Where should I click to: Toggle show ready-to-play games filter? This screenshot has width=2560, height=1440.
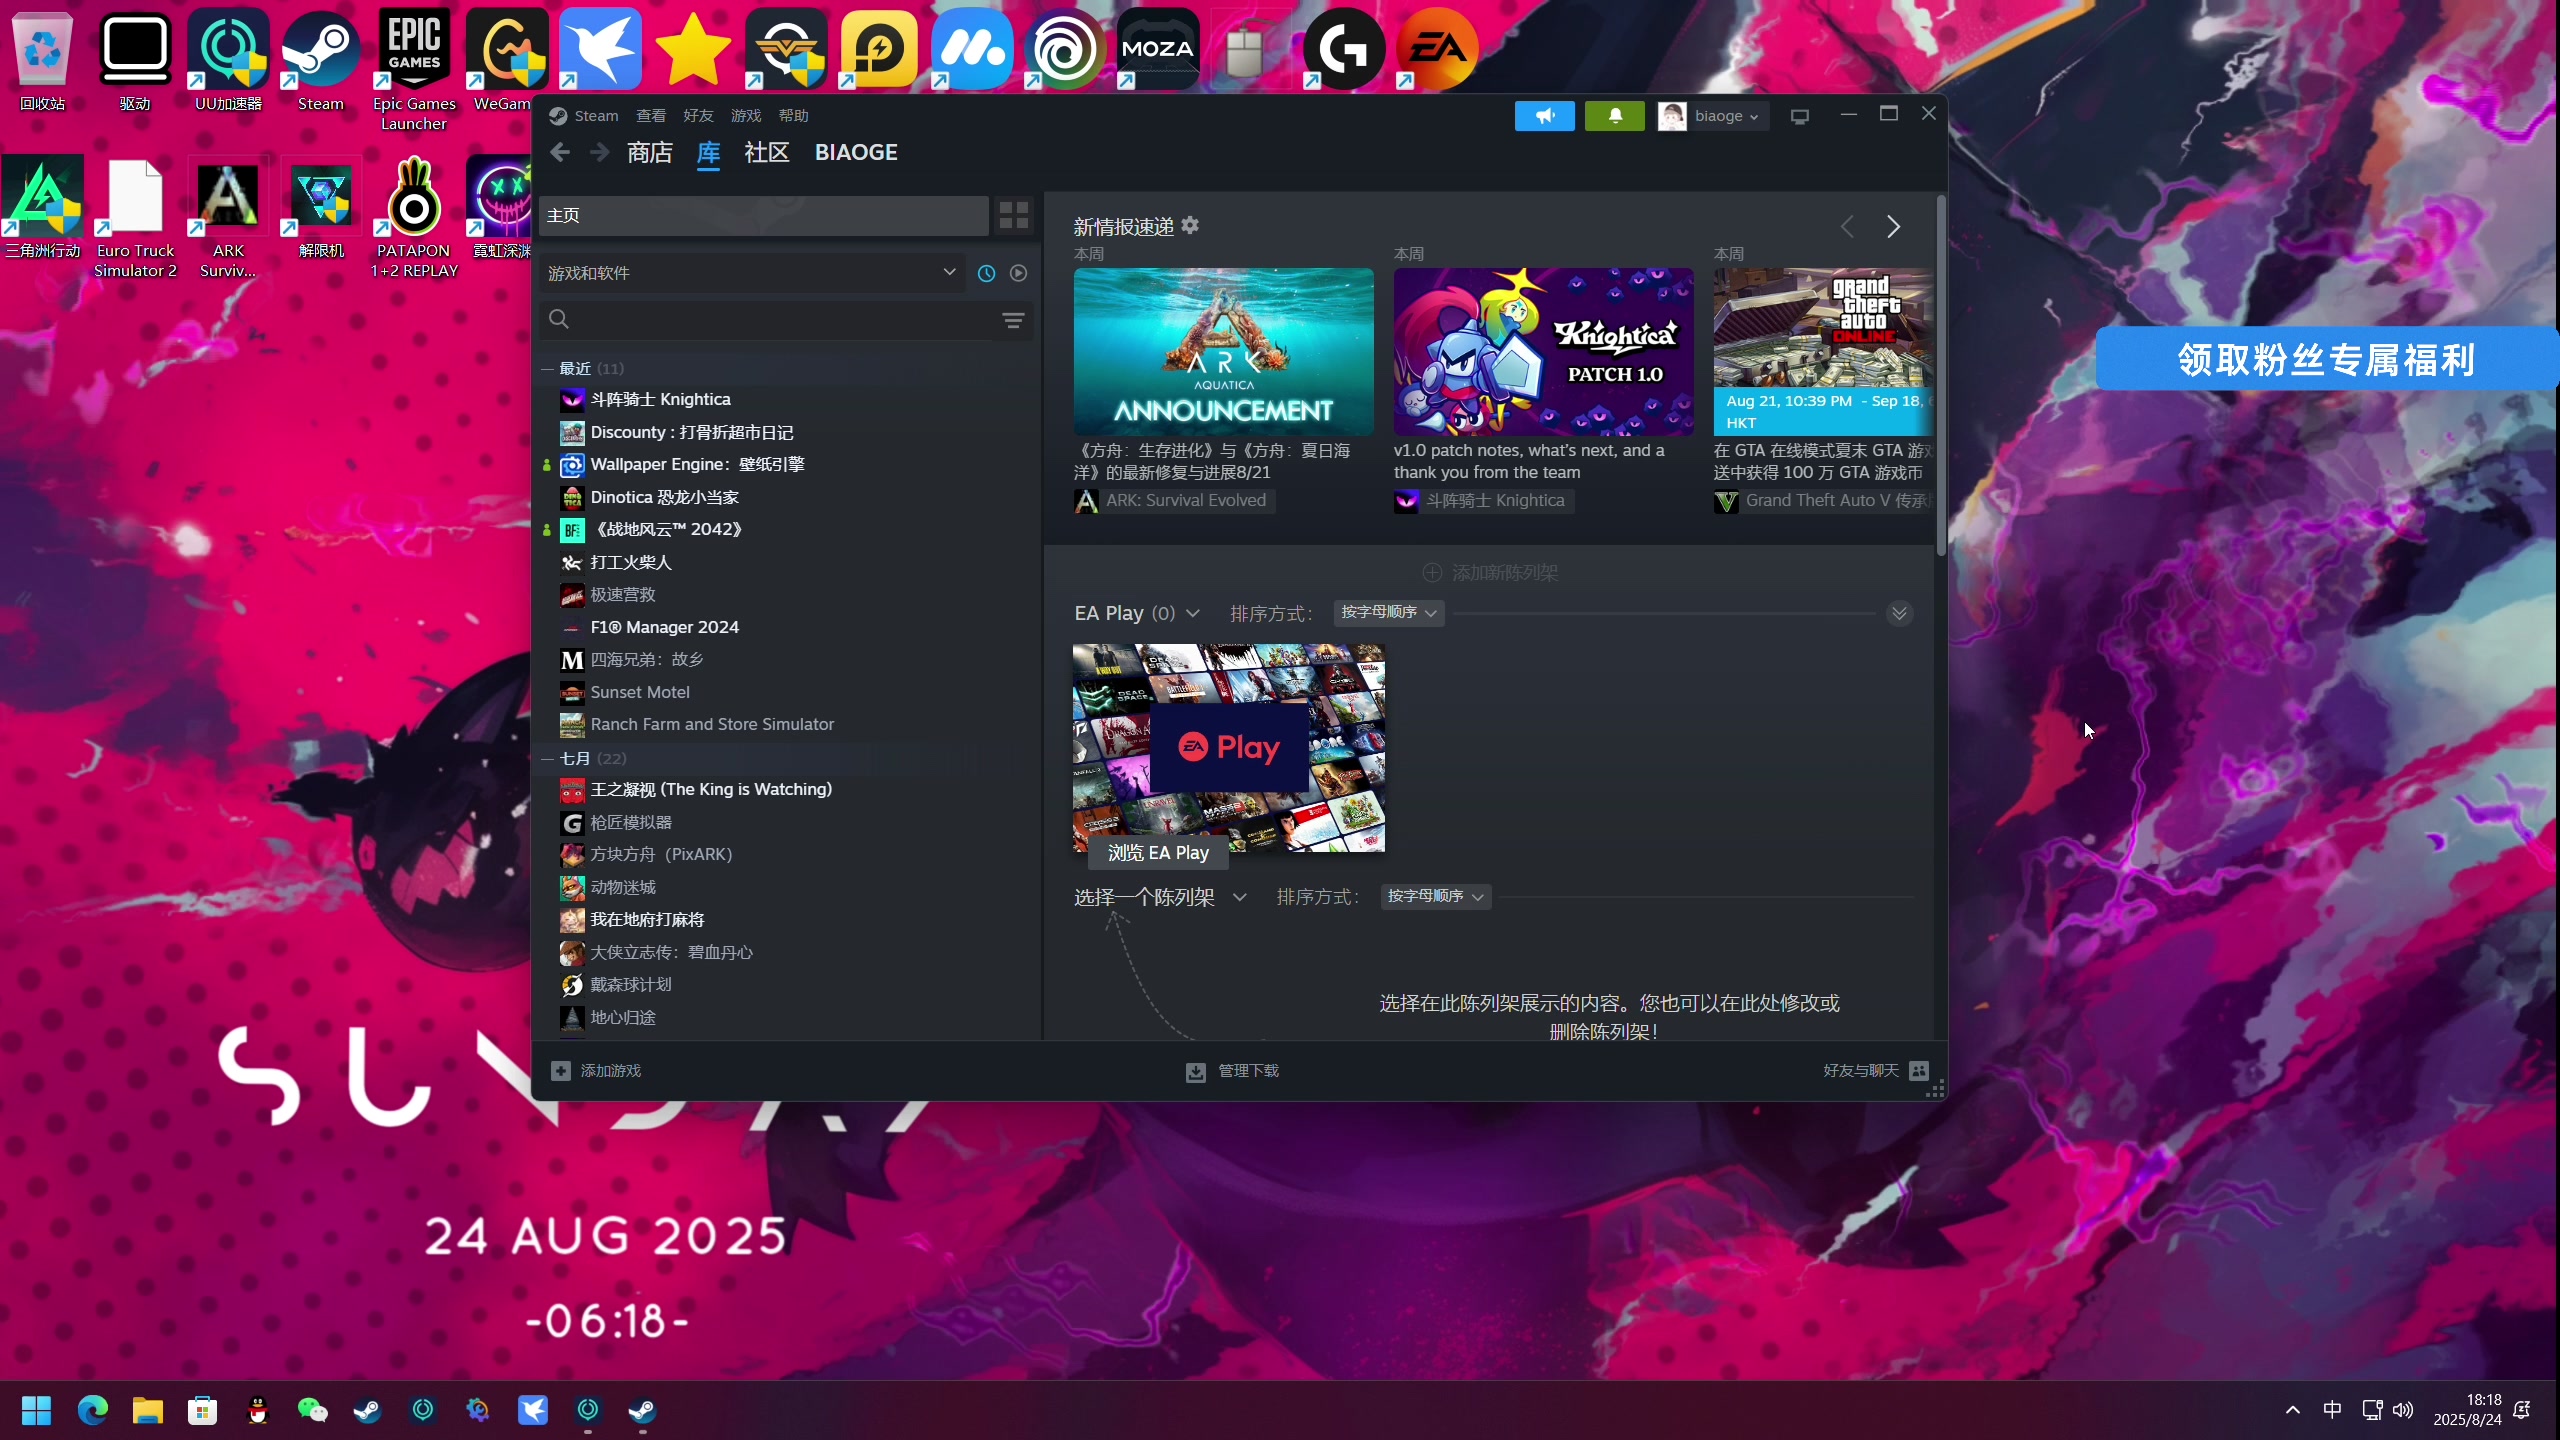(x=1018, y=273)
